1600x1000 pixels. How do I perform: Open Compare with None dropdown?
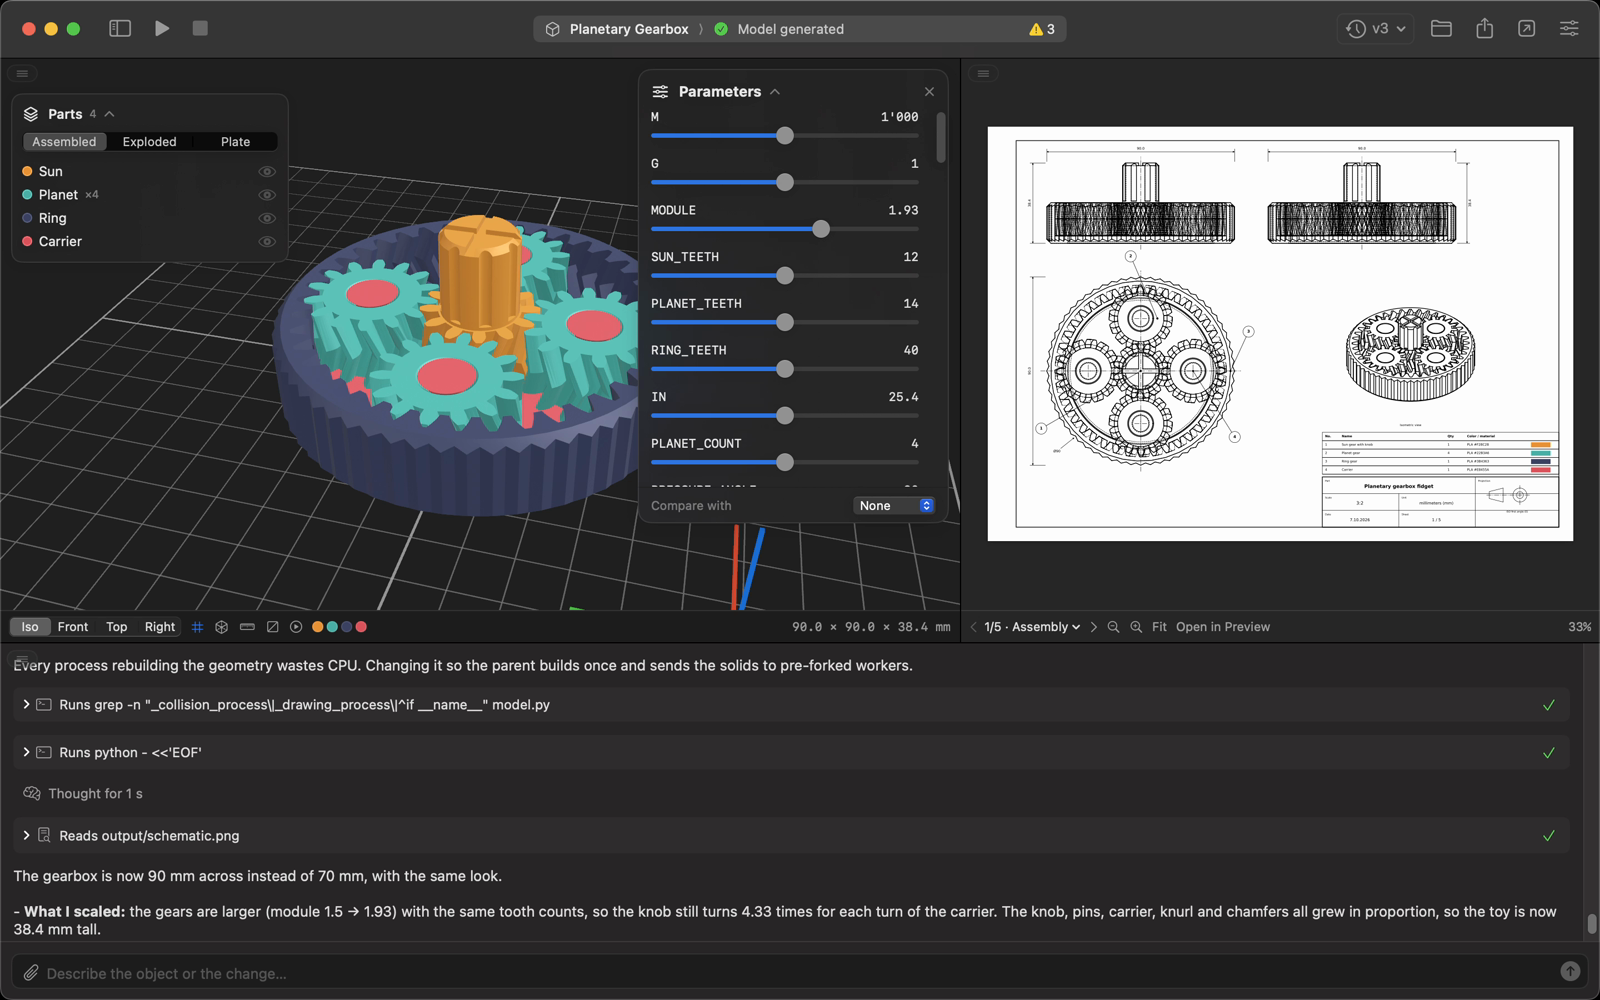pyautogui.click(x=894, y=506)
